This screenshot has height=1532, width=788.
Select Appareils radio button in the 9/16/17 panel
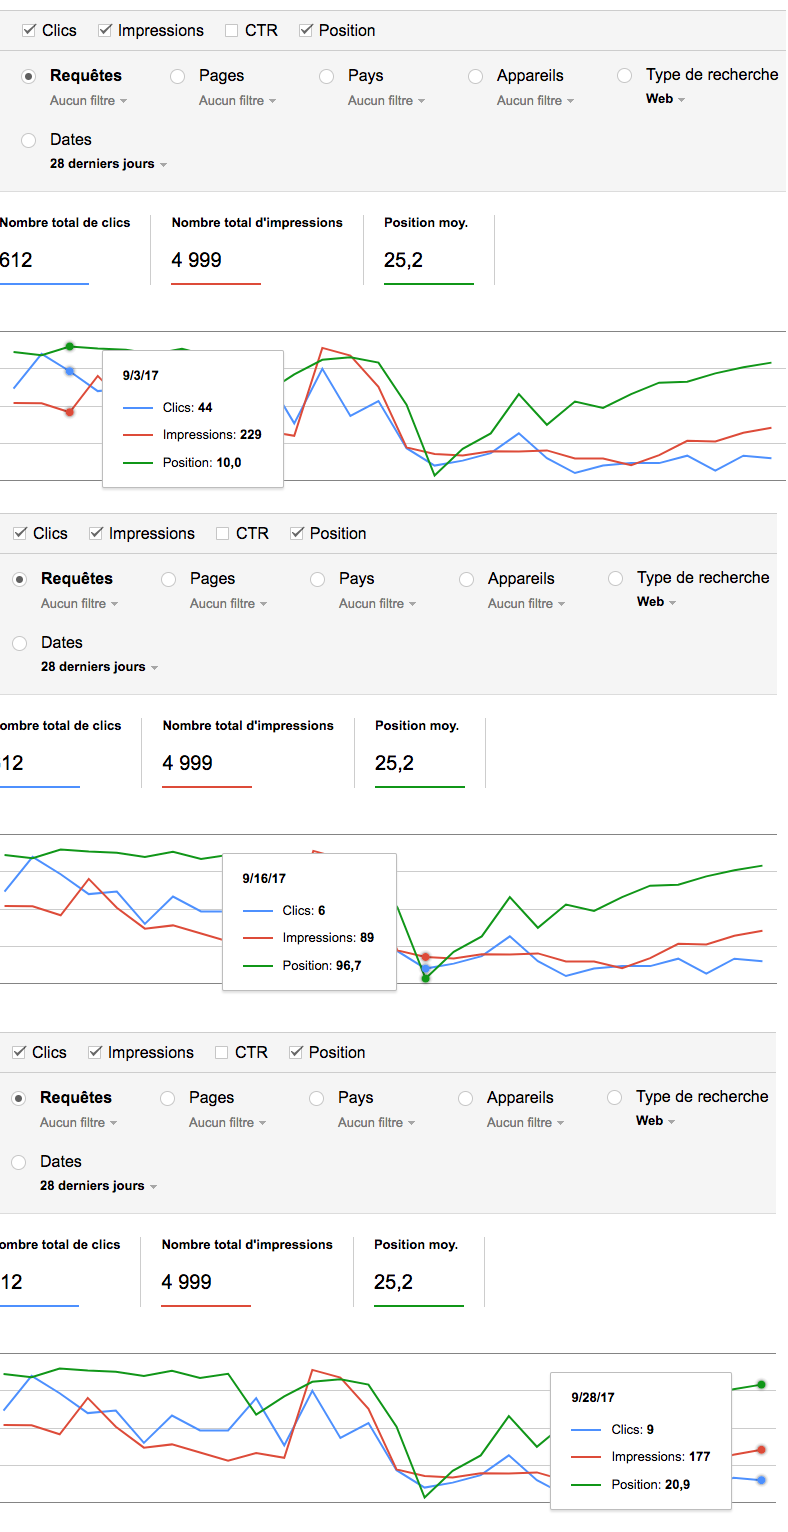[467, 579]
